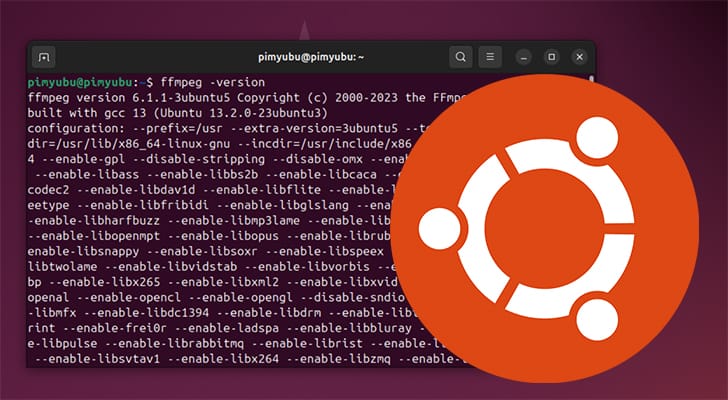The height and width of the screenshot is (400, 728).
Task: Click '--enable-libx265' option text
Action: 104,282
